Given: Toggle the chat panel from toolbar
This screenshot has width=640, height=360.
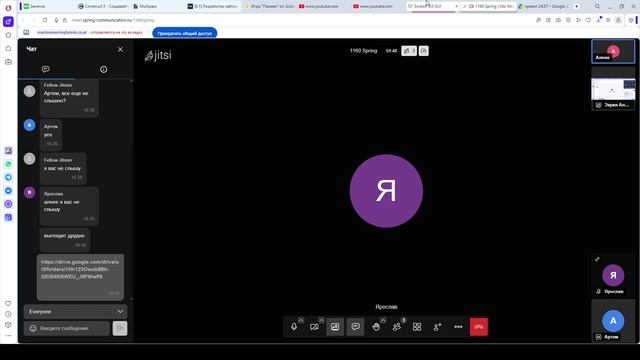Looking at the screenshot, I should pyautogui.click(x=356, y=327).
